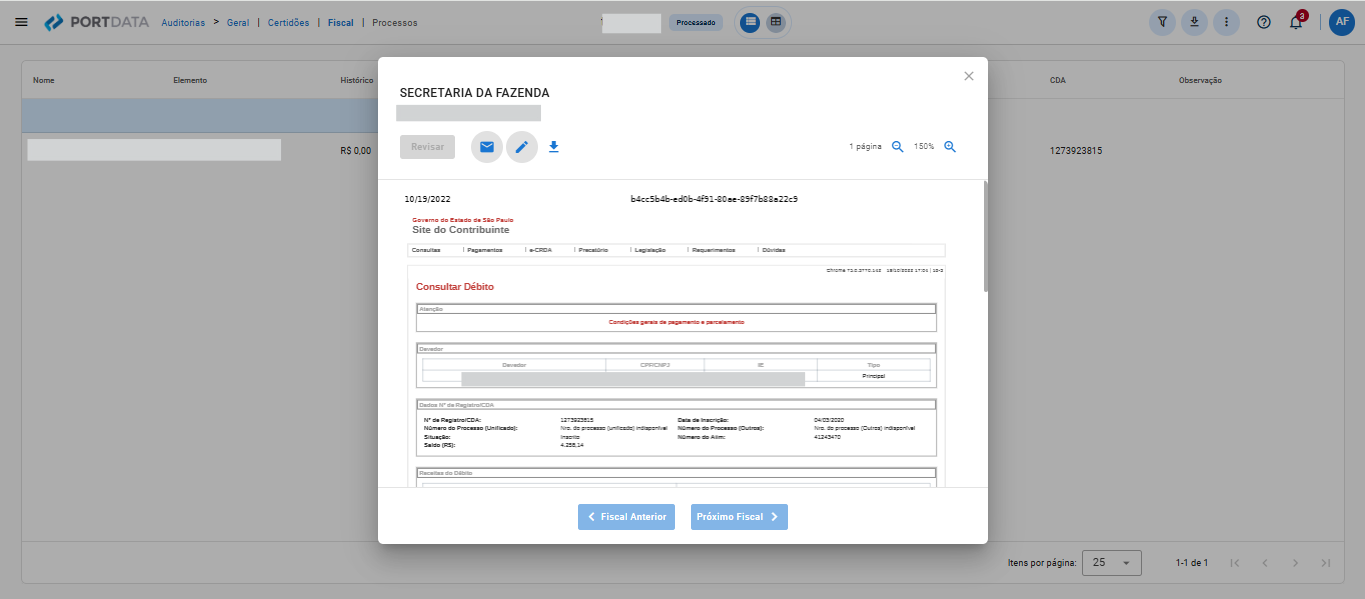Screen dimensions: 1365x599
Task: Click Dúvidas in document menu
Action: [x=774, y=250]
